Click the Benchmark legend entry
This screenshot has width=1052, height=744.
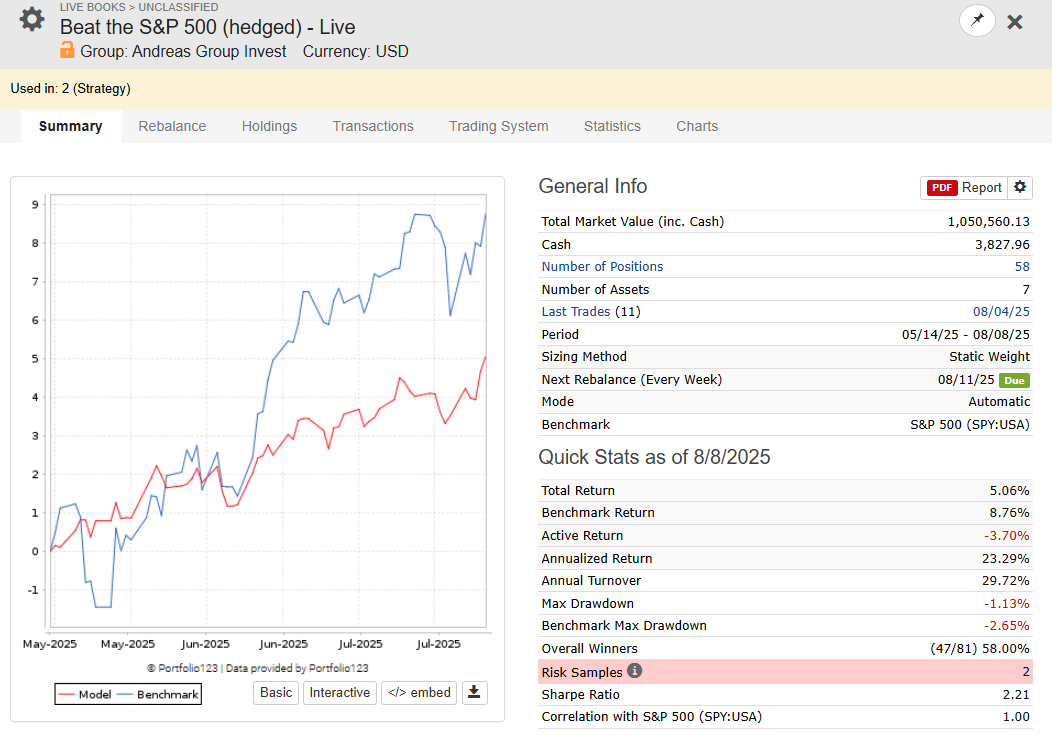pos(158,694)
